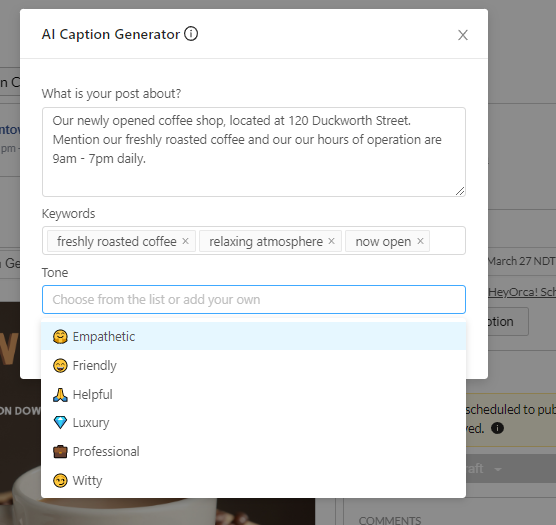Viewport: 556px width, 525px height.
Task: Click the resize handle of the post description box
Action: click(x=460, y=191)
